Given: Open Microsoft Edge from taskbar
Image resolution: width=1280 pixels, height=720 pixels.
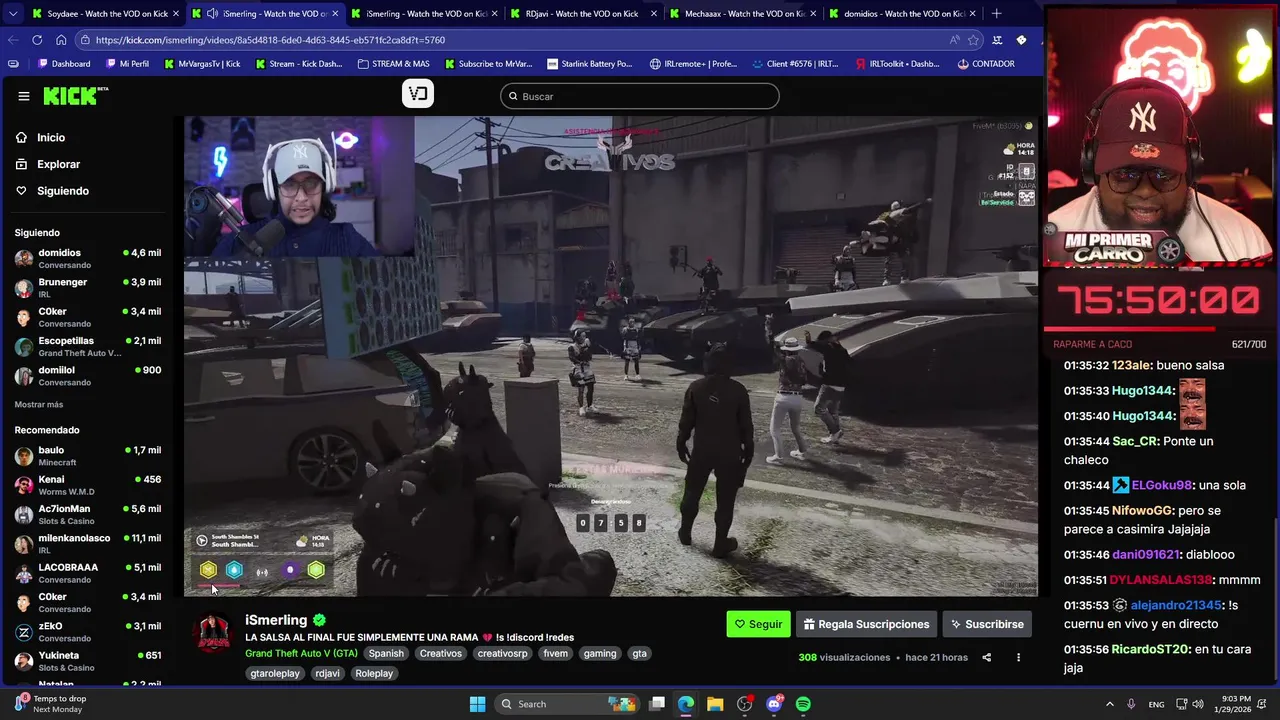Looking at the screenshot, I should point(686,704).
